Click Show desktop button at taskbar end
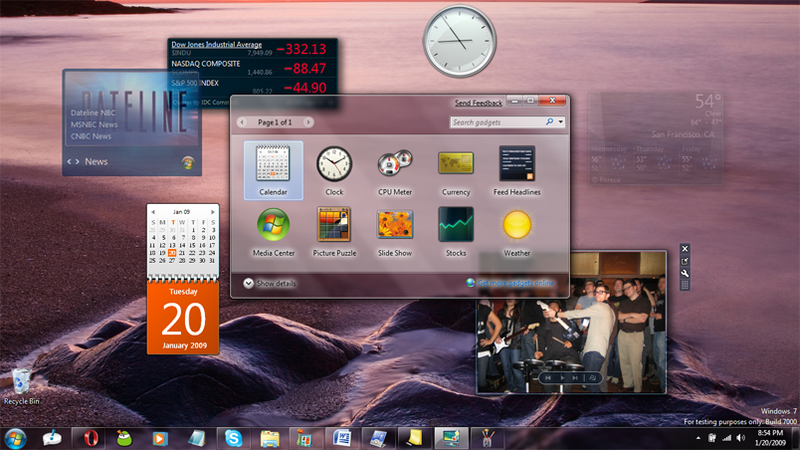This screenshot has height=450, width=800. tap(795, 438)
